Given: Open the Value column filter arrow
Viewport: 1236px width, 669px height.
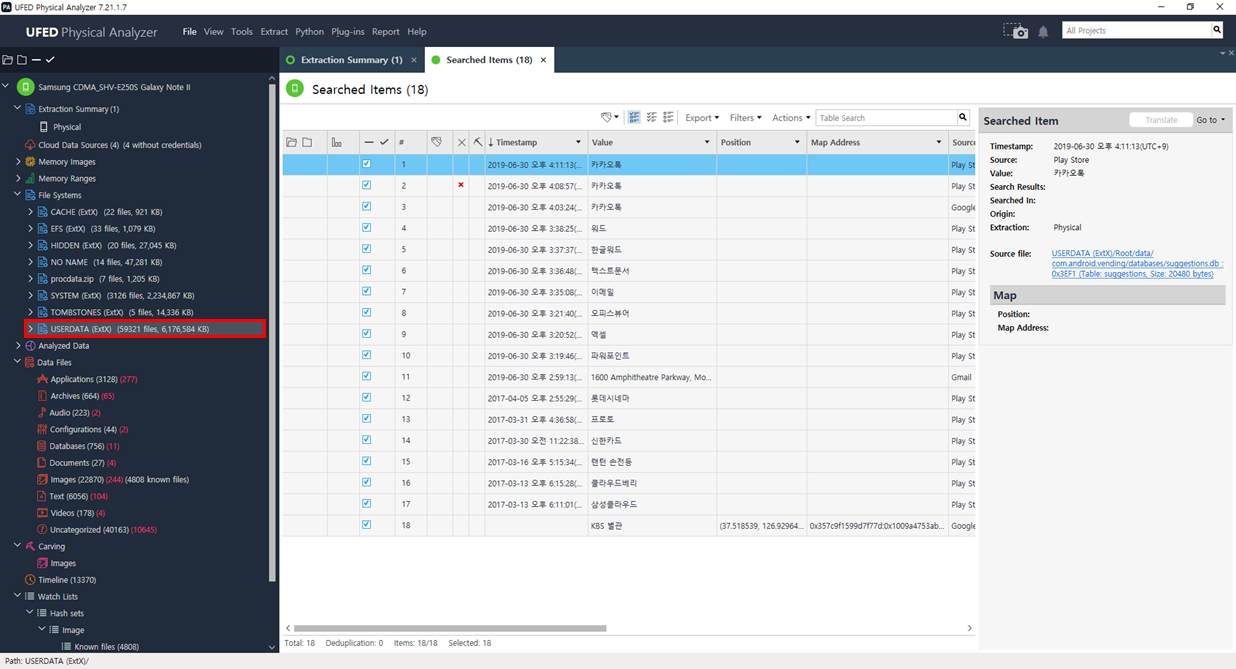Looking at the screenshot, I should 707,142.
